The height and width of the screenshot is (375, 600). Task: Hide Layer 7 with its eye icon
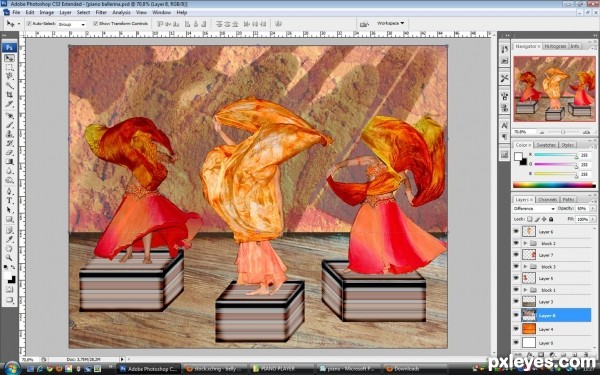(516, 255)
